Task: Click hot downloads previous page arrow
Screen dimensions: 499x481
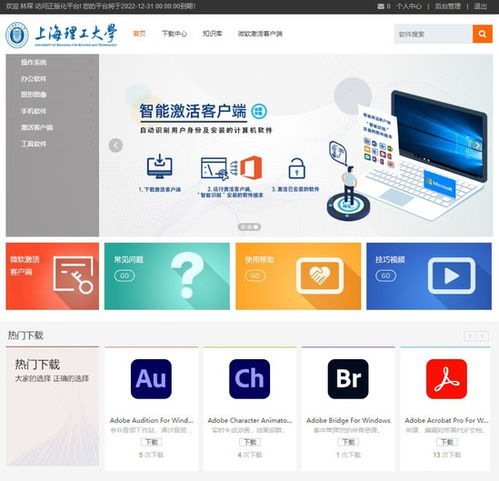Action: coord(470,336)
